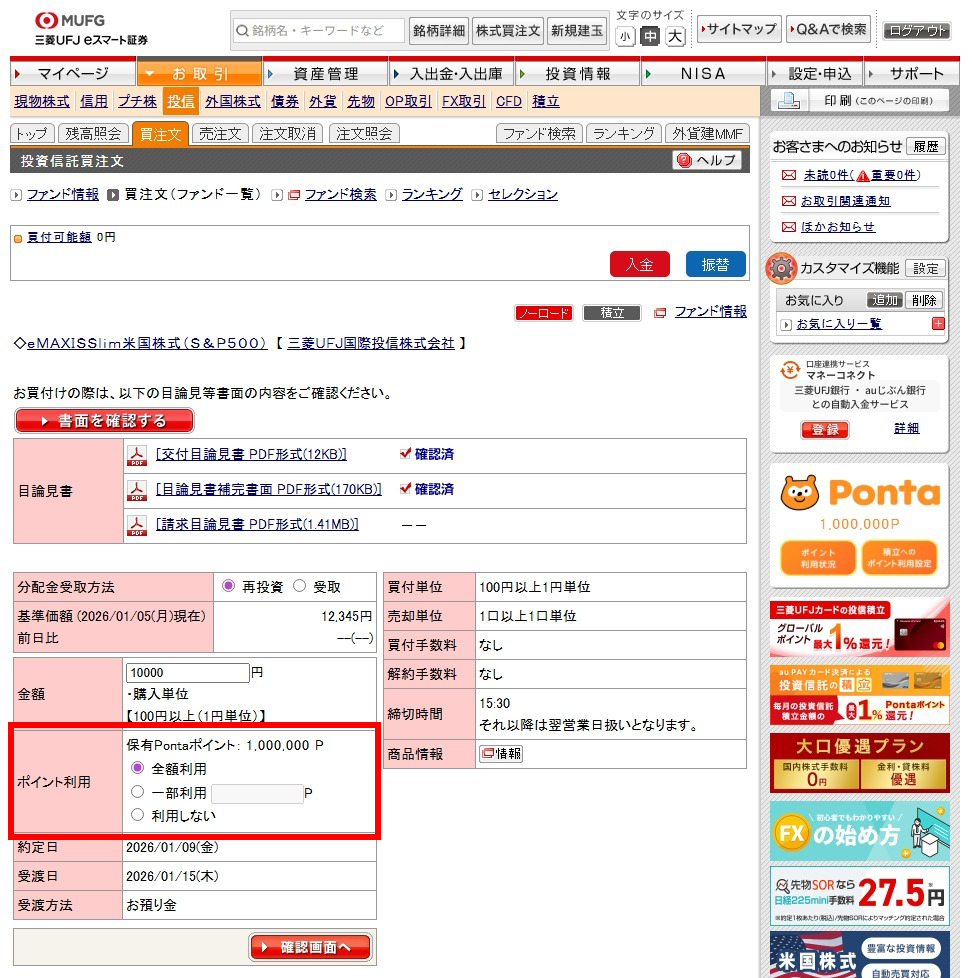Open the 外国株式 sub-menu item
Viewport: 972px width, 978px height.
click(x=232, y=101)
